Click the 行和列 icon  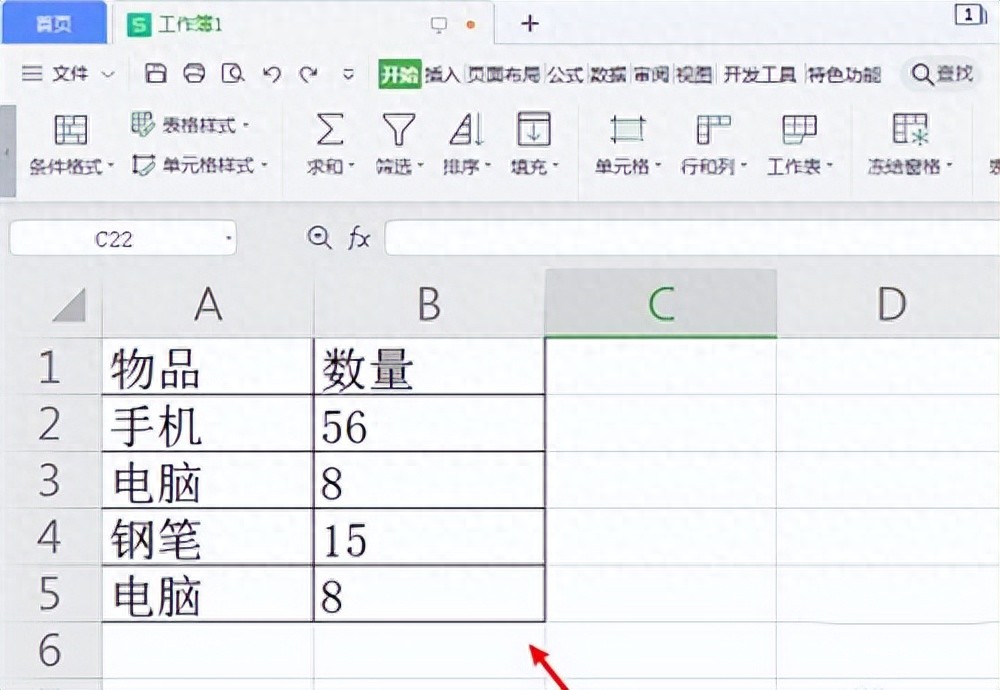click(713, 129)
